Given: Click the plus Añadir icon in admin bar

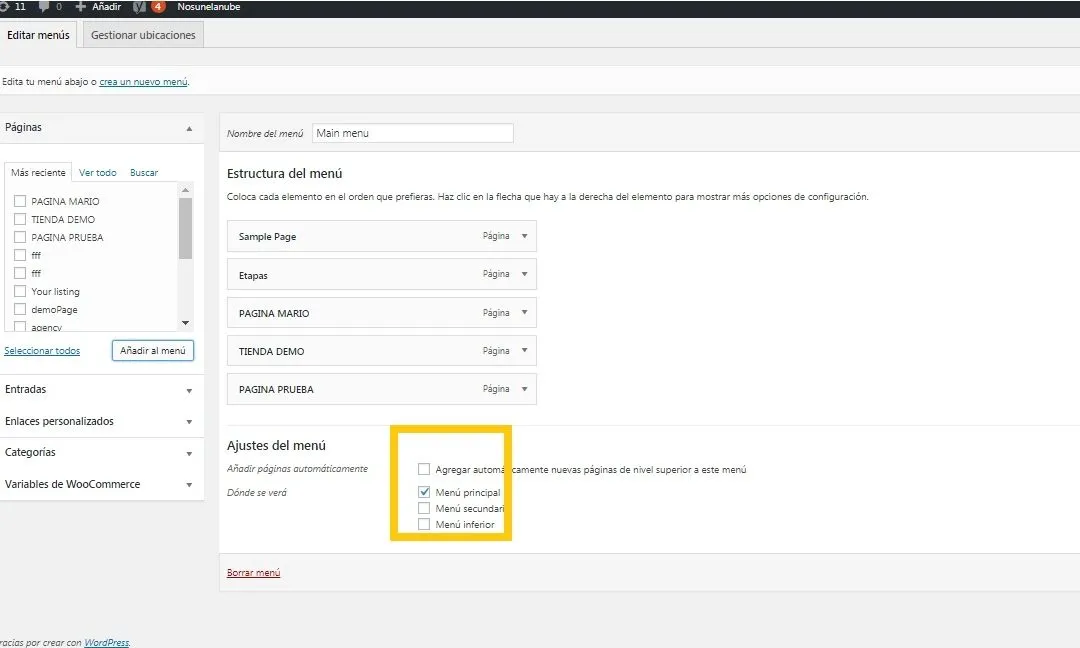Looking at the screenshot, I should (x=81, y=7).
